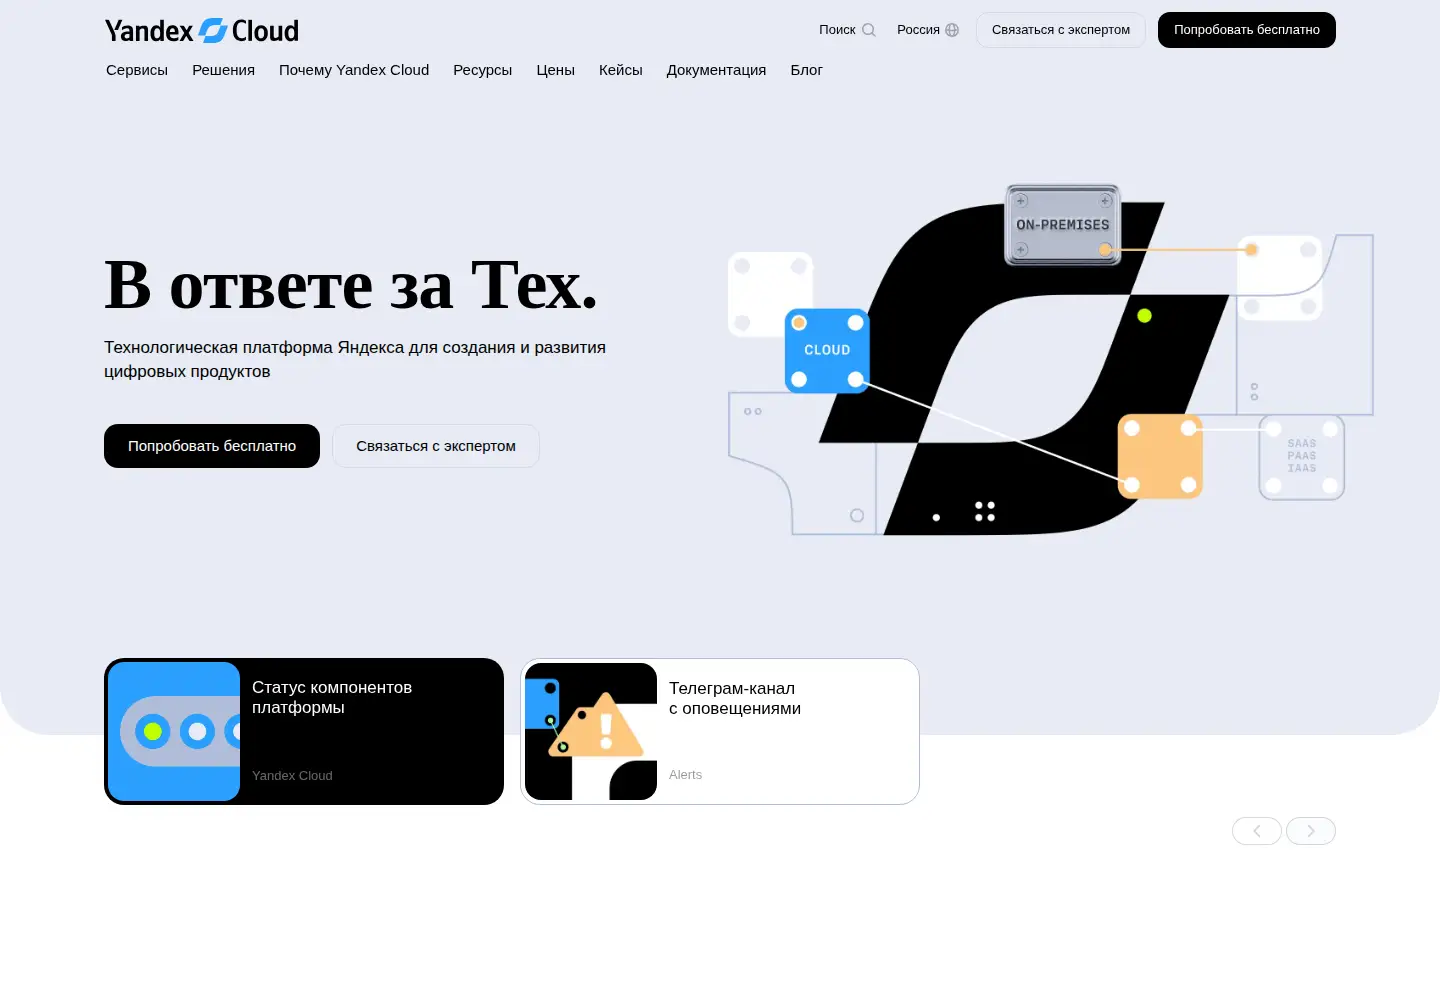
Task: Open the Кейсы page
Action: (x=620, y=70)
